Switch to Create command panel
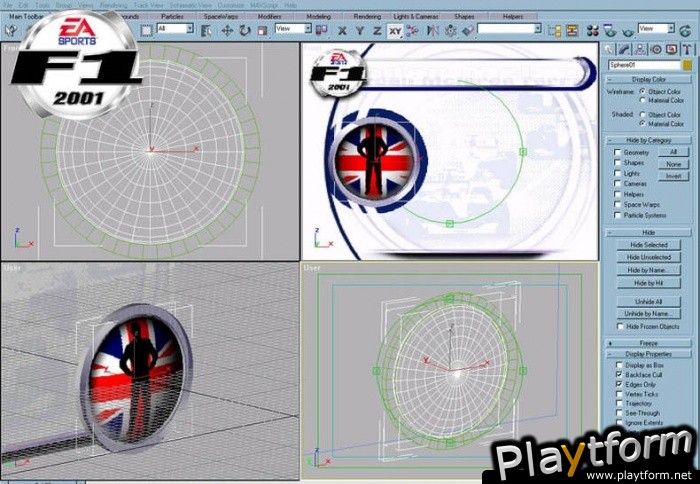The image size is (700, 484). [x=609, y=49]
